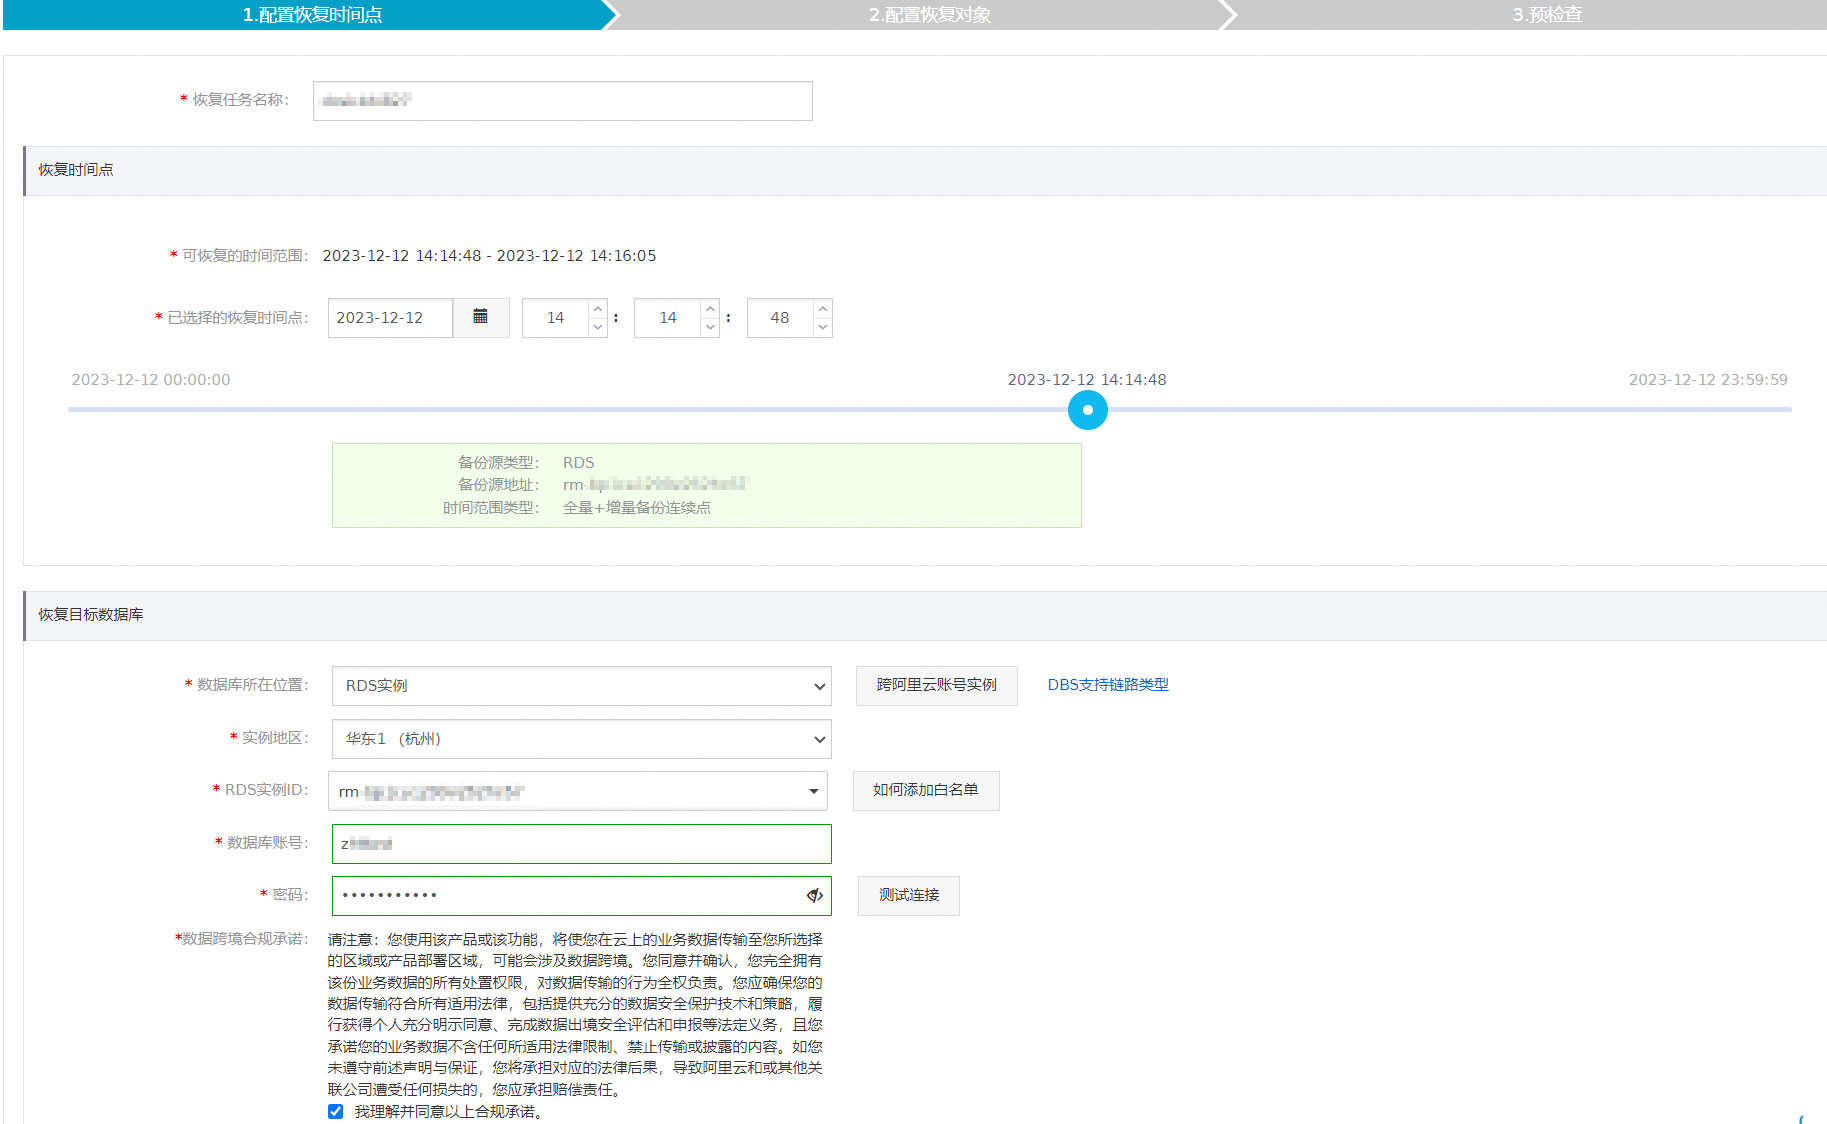This screenshot has width=1827, height=1124.
Task: Decrease the seconds value with down arrow
Action: tap(822, 327)
